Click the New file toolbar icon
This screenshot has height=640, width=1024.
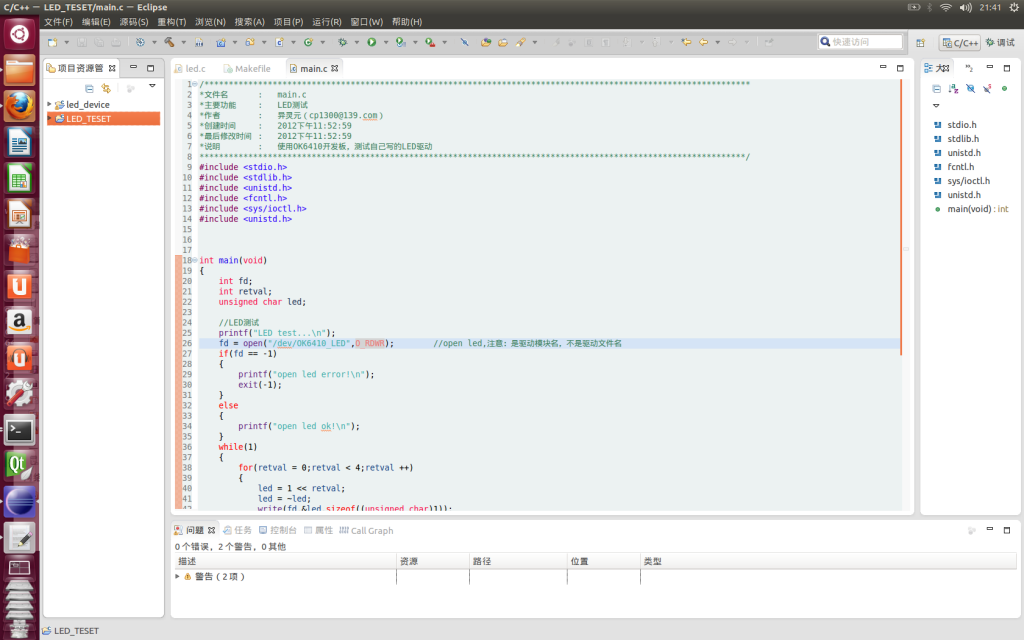click(52, 43)
